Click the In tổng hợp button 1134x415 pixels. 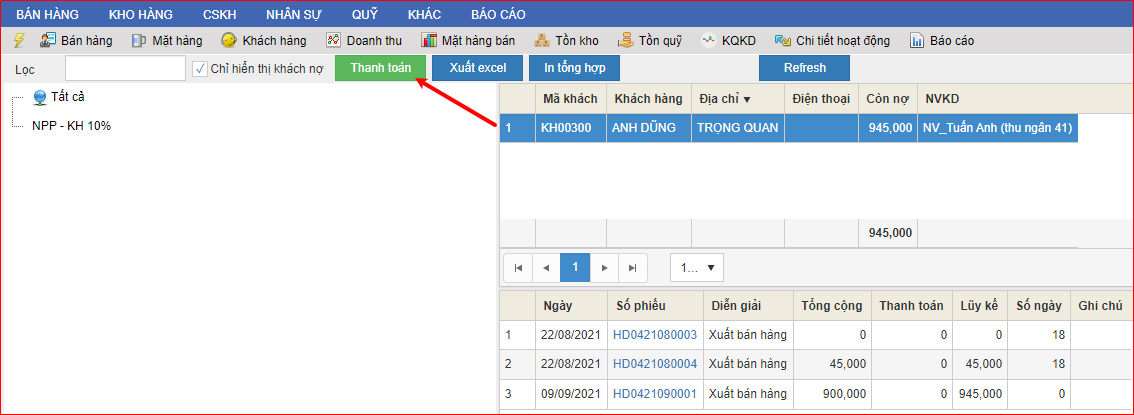(x=574, y=68)
